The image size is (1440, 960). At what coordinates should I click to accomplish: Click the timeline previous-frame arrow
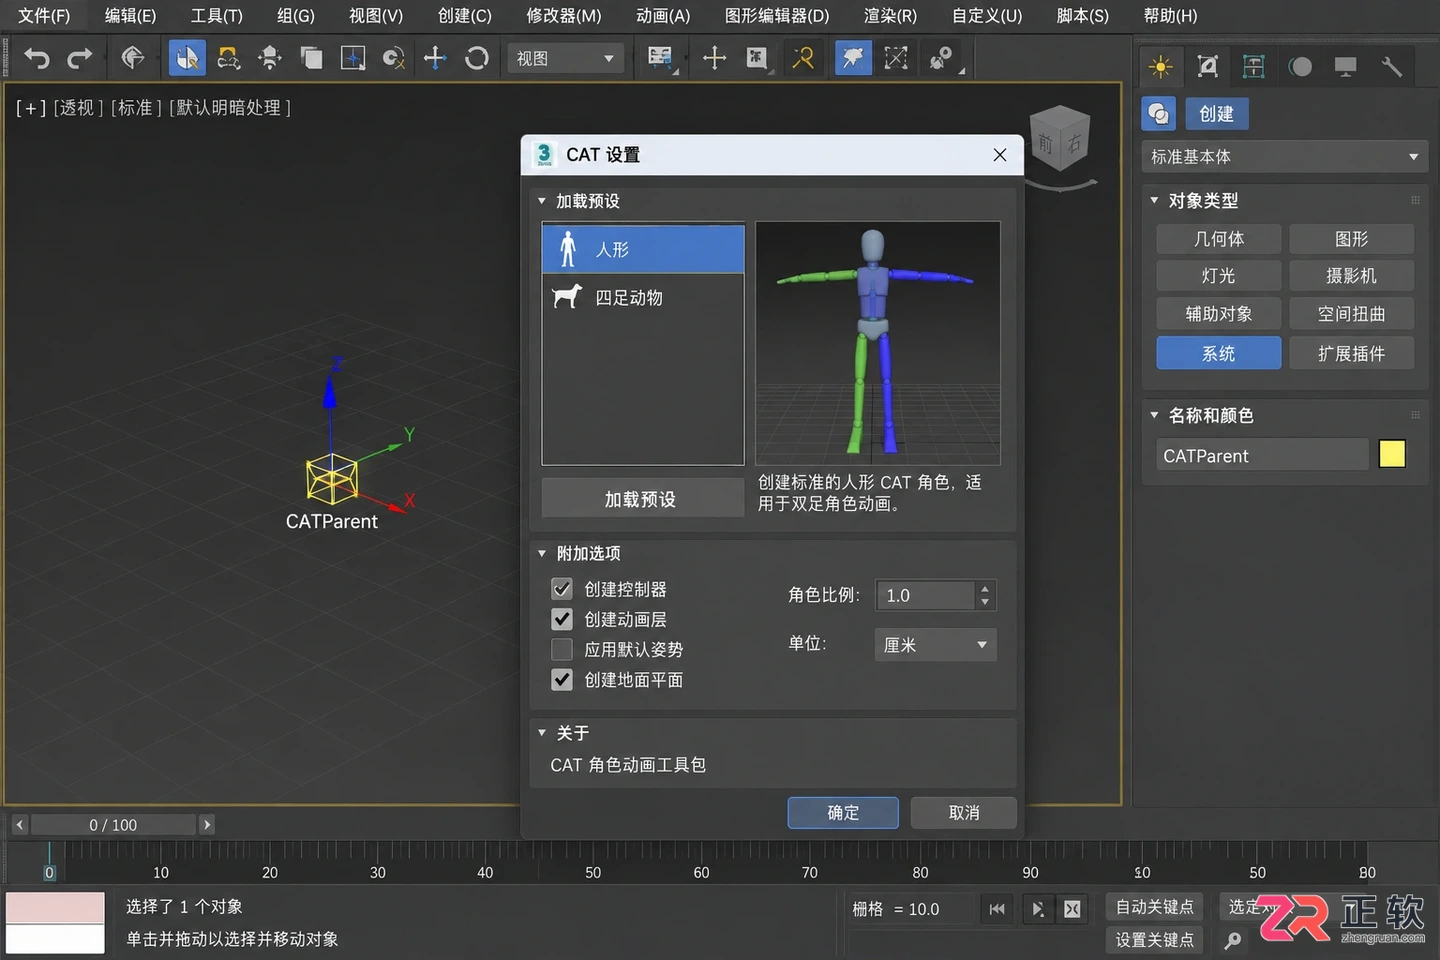pyautogui.click(x=20, y=825)
